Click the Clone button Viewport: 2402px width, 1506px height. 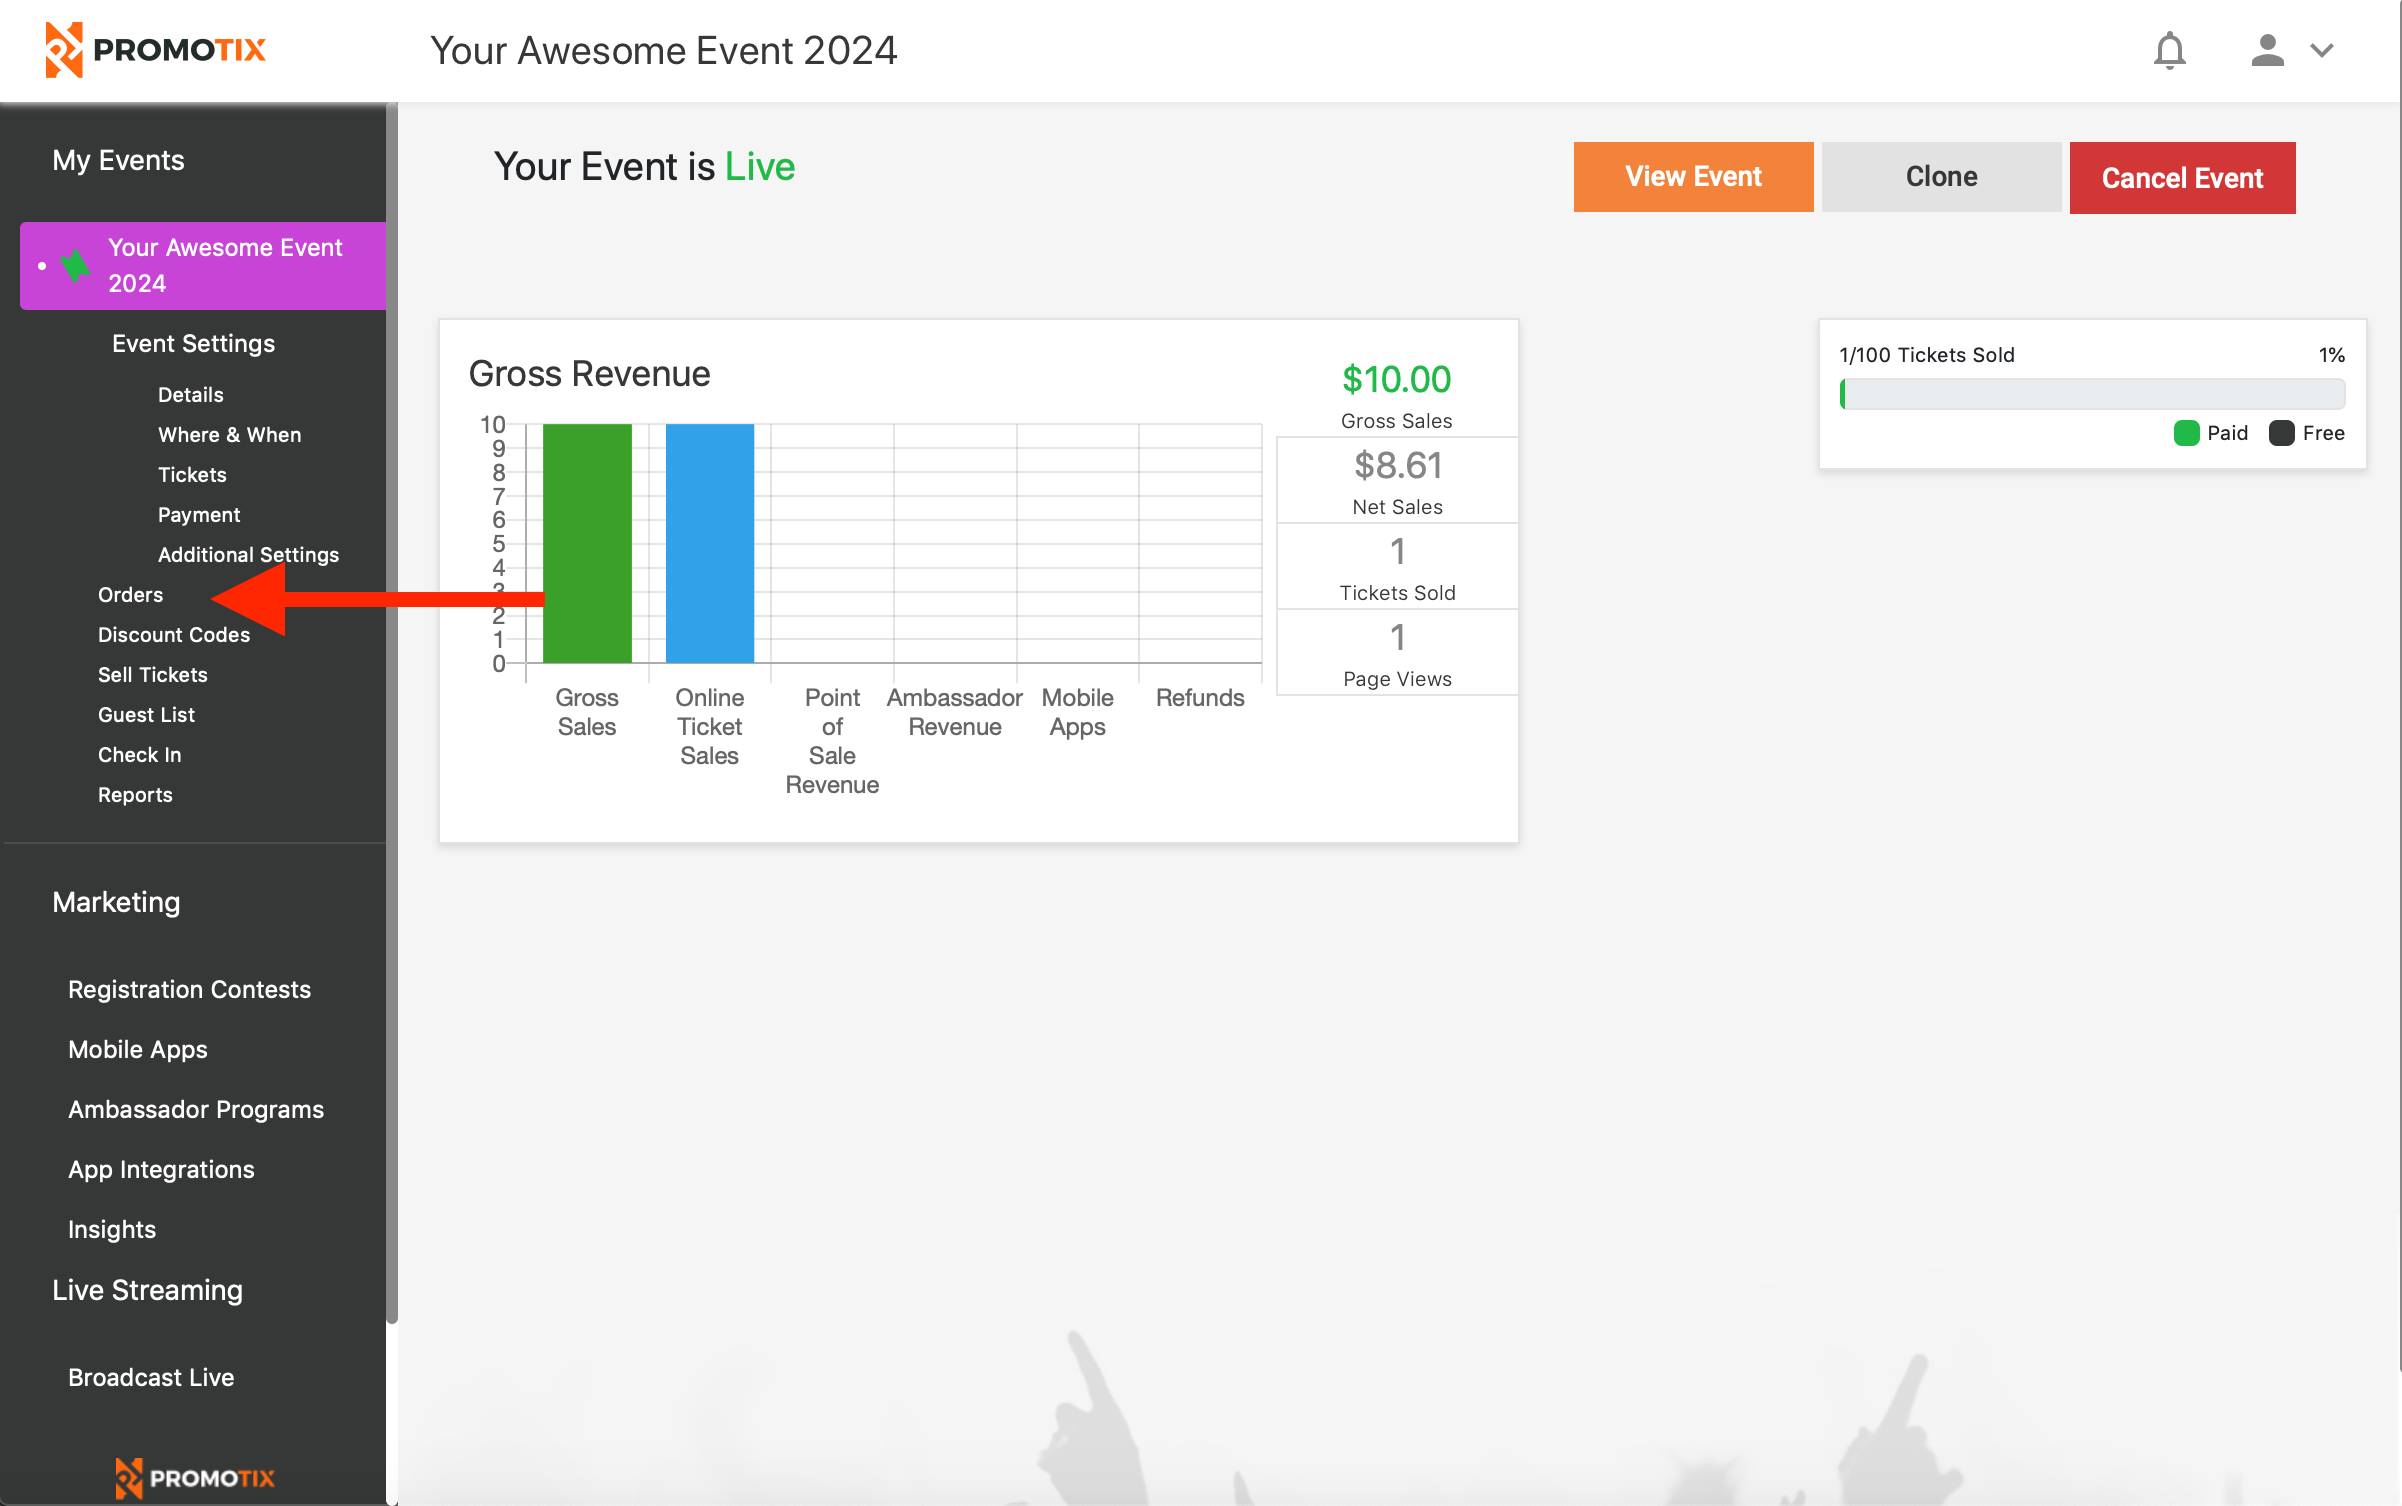[1940, 177]
